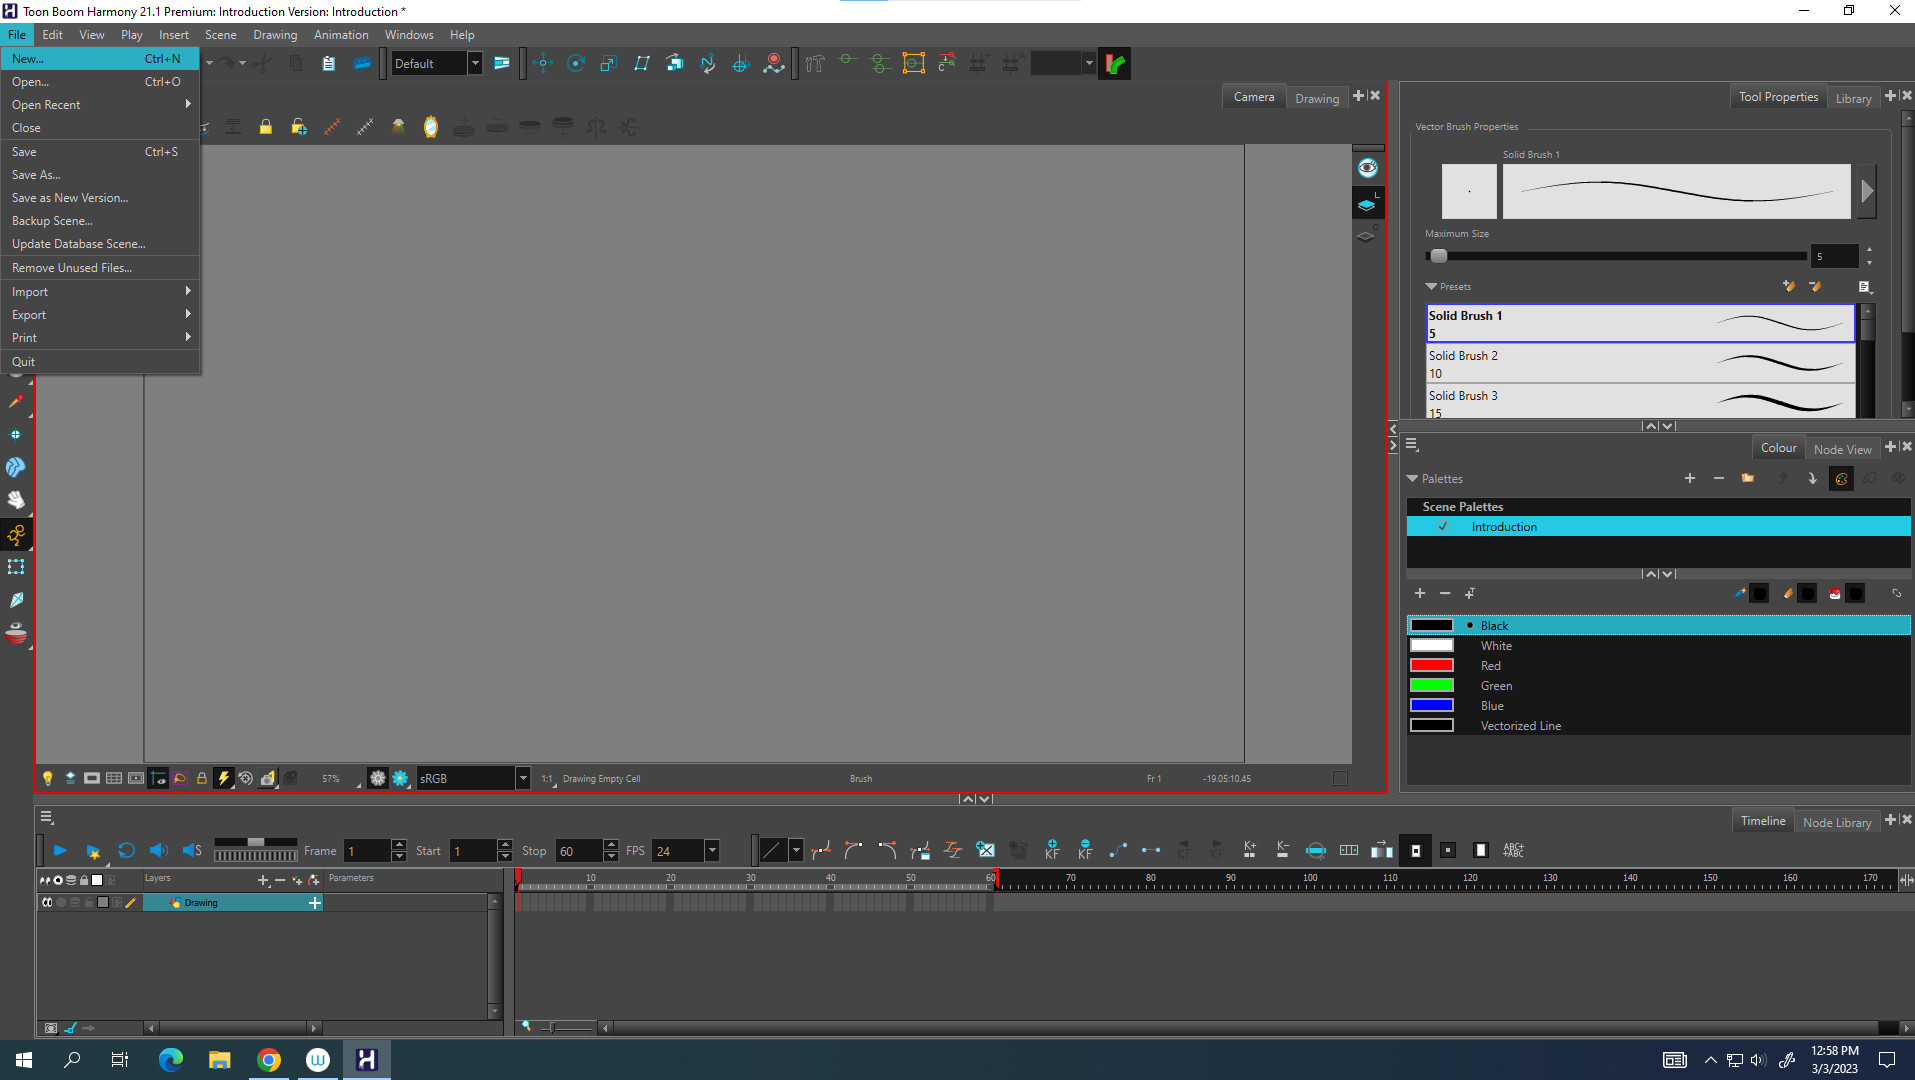This screenshot has height=1080, width=1915.
Task: Click the remove palette minus icon
Action: pyautogui.click(x=1719, y=478)
